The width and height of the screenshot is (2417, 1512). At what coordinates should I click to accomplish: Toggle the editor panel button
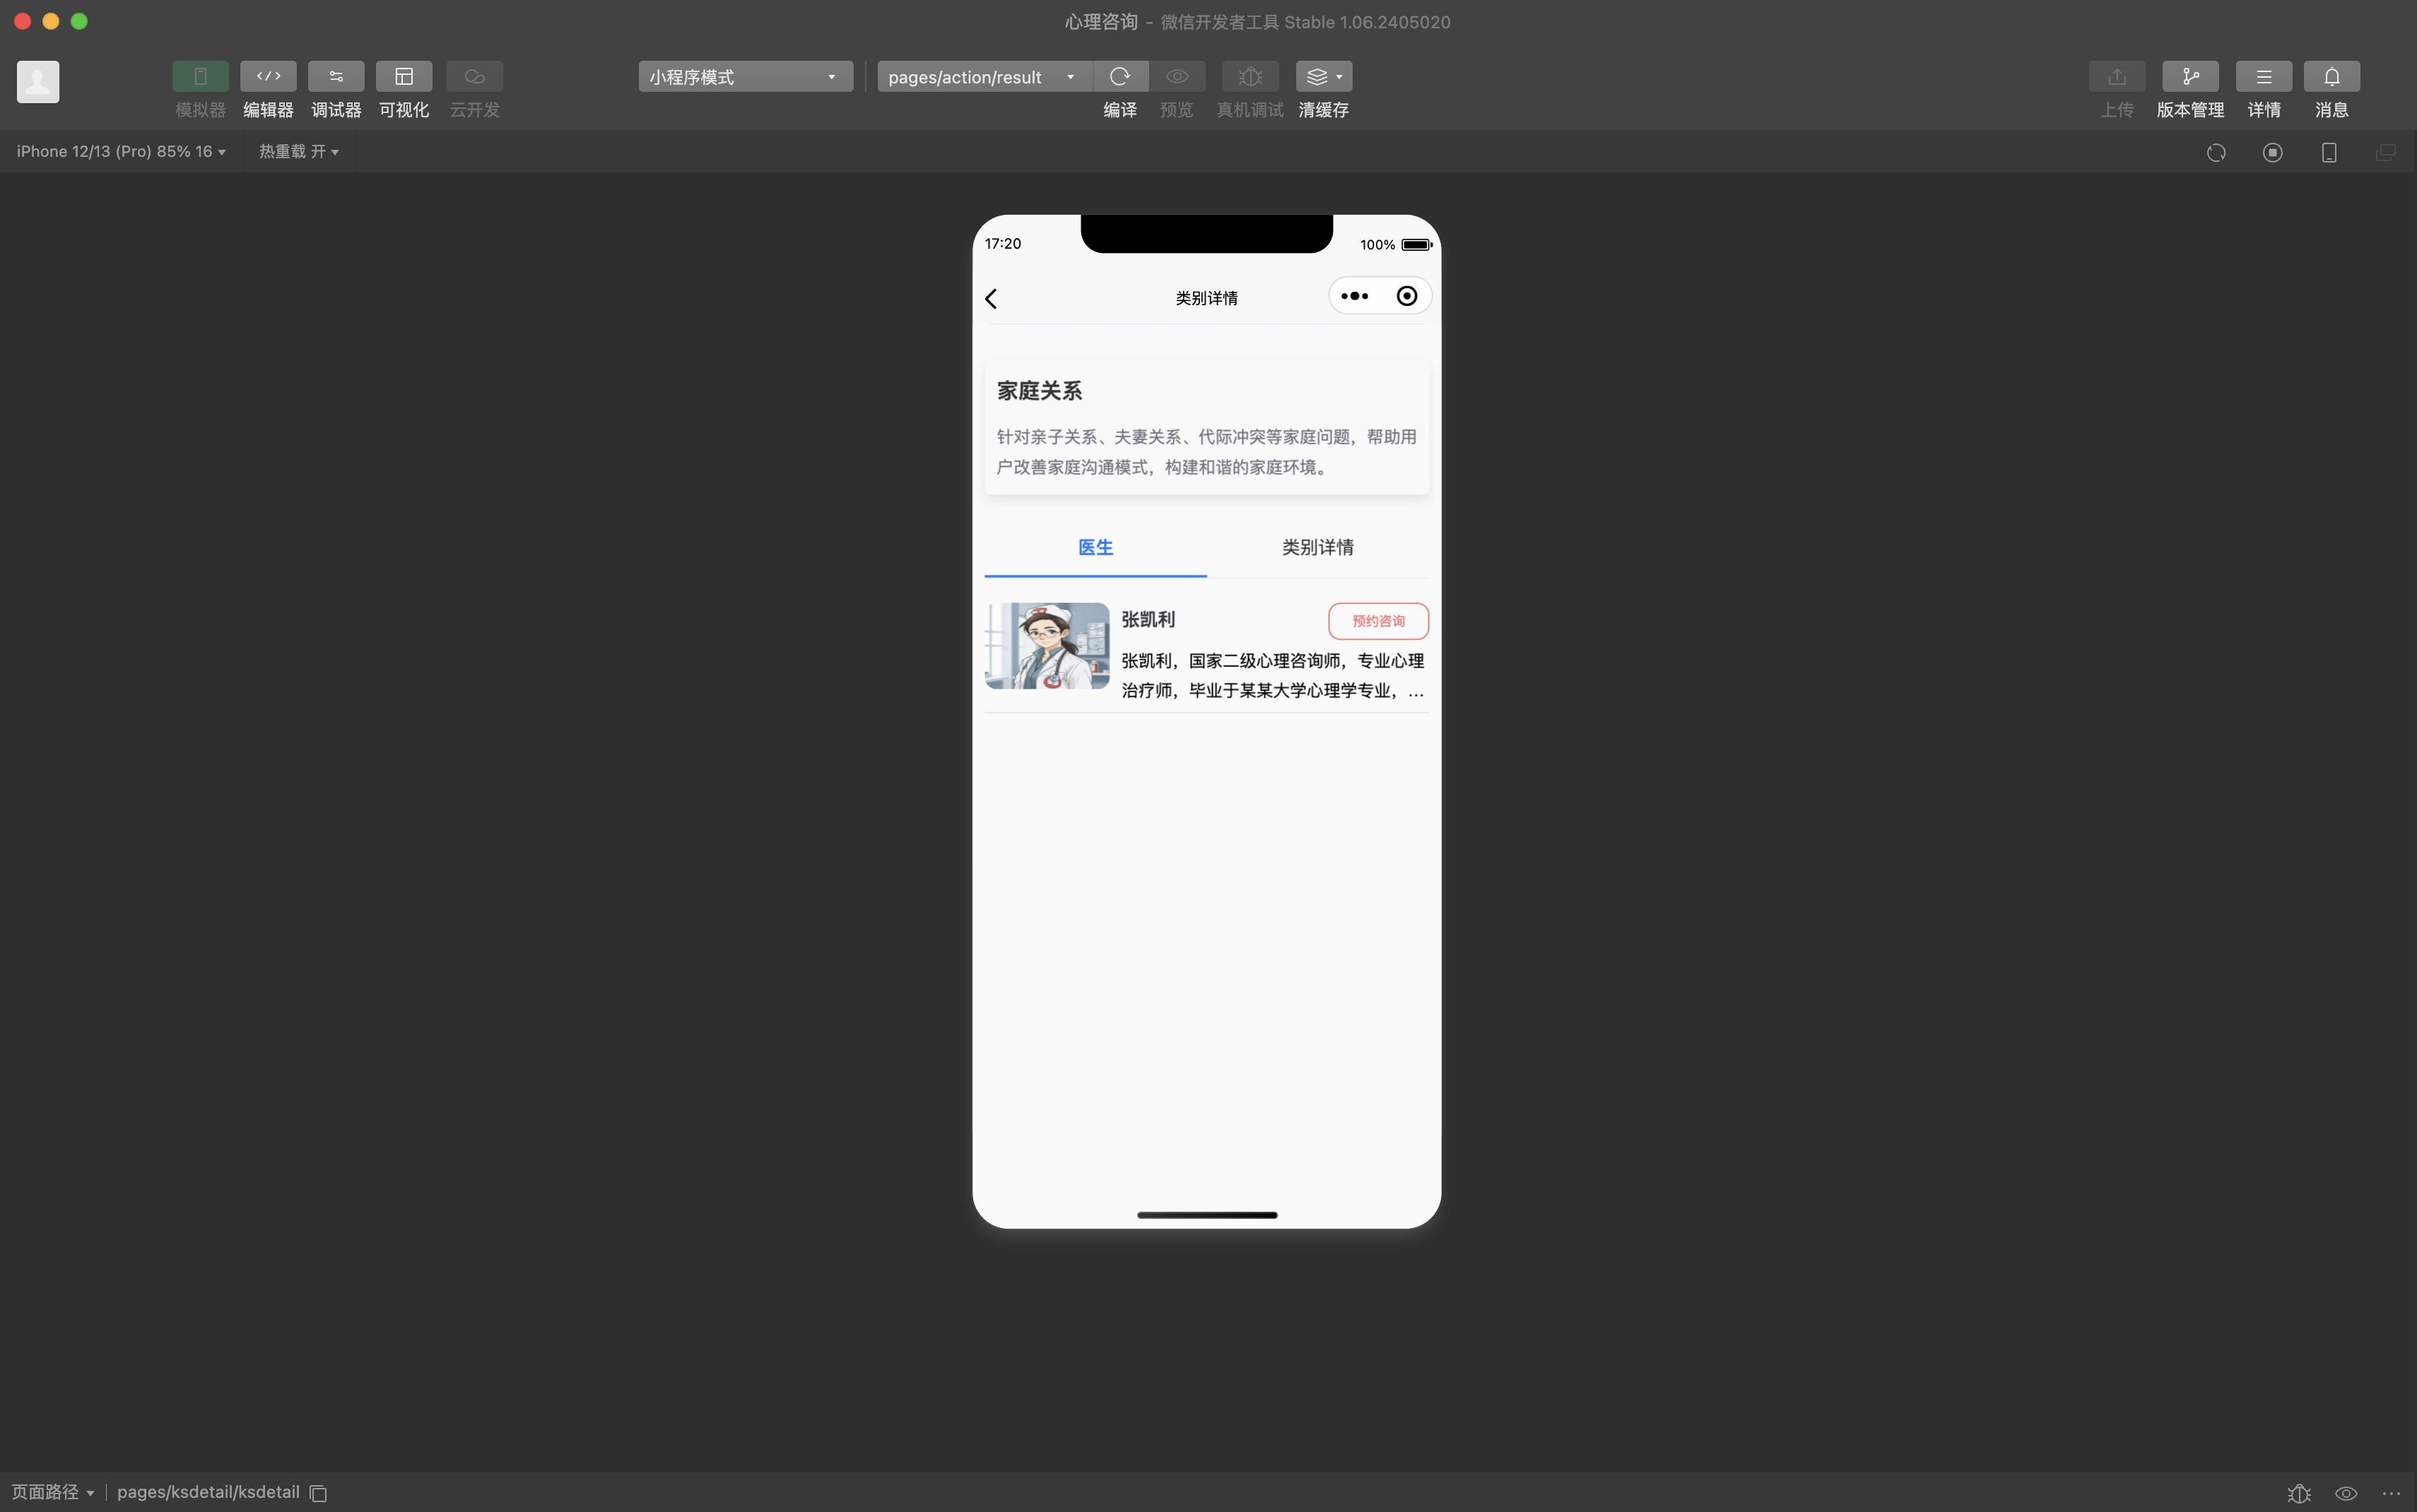268,77
